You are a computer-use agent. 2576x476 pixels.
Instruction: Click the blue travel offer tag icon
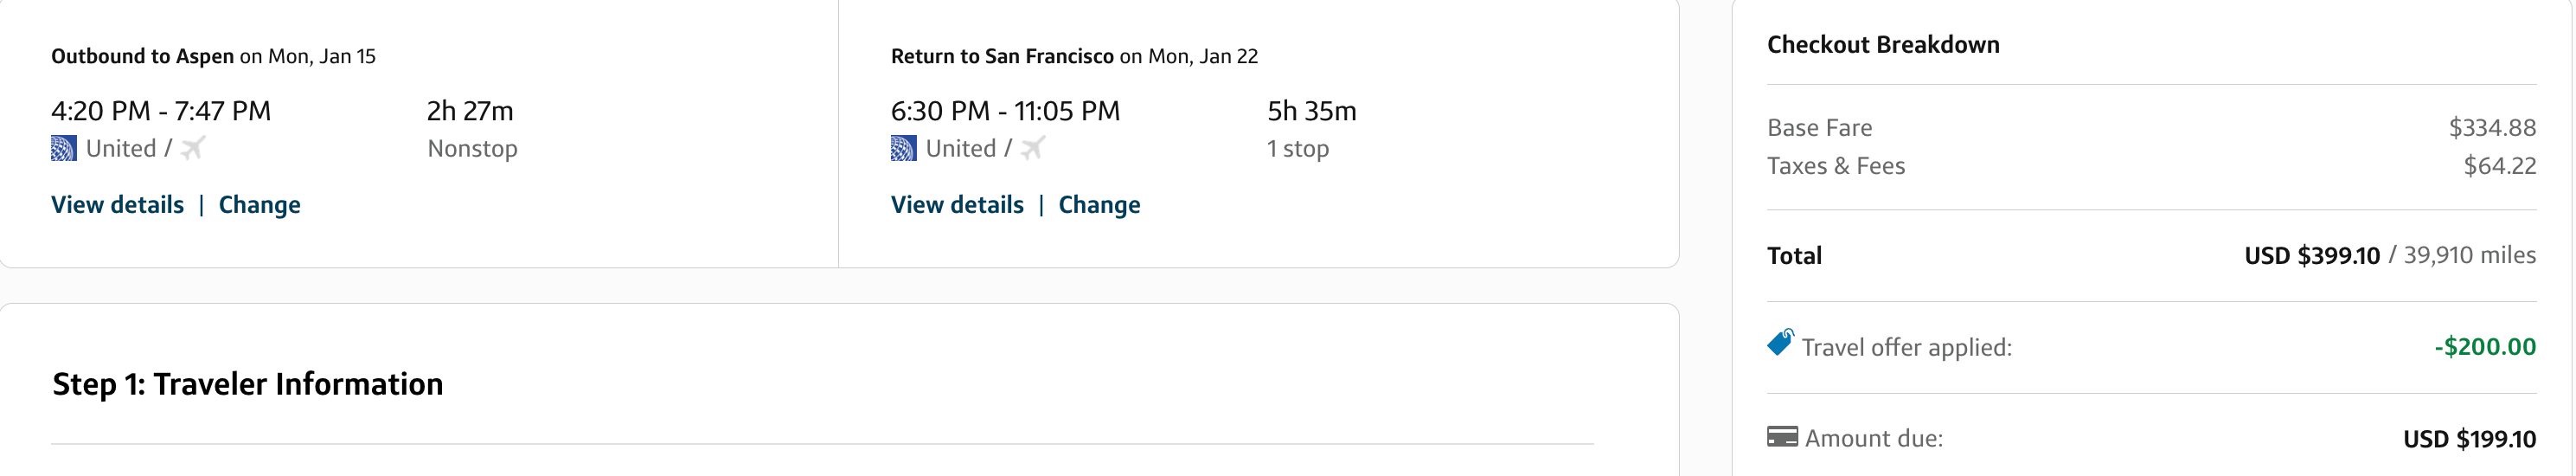point(1781,342)
